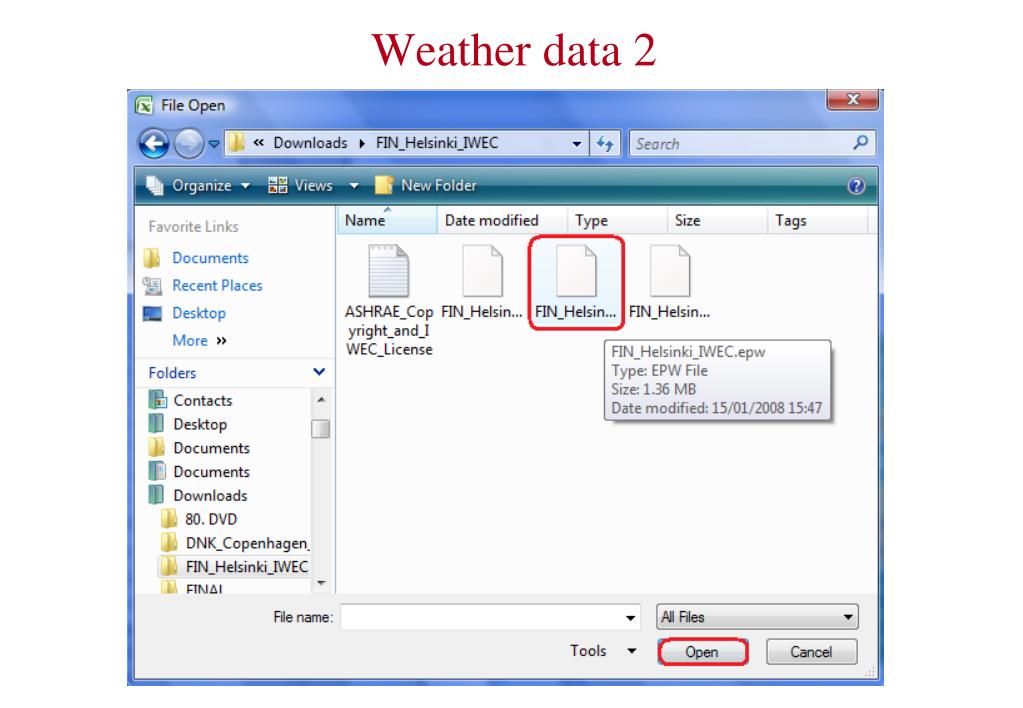The image size is (1023, 708).
Task: Sort by Name column header
Action: [387, 221]
